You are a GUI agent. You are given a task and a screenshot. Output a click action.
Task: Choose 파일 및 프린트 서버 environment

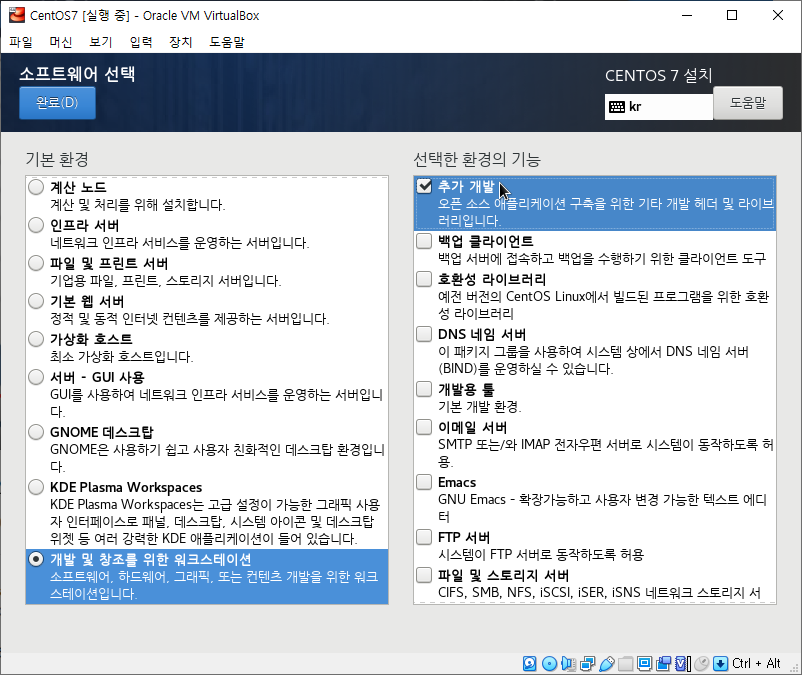click(36, 263)
